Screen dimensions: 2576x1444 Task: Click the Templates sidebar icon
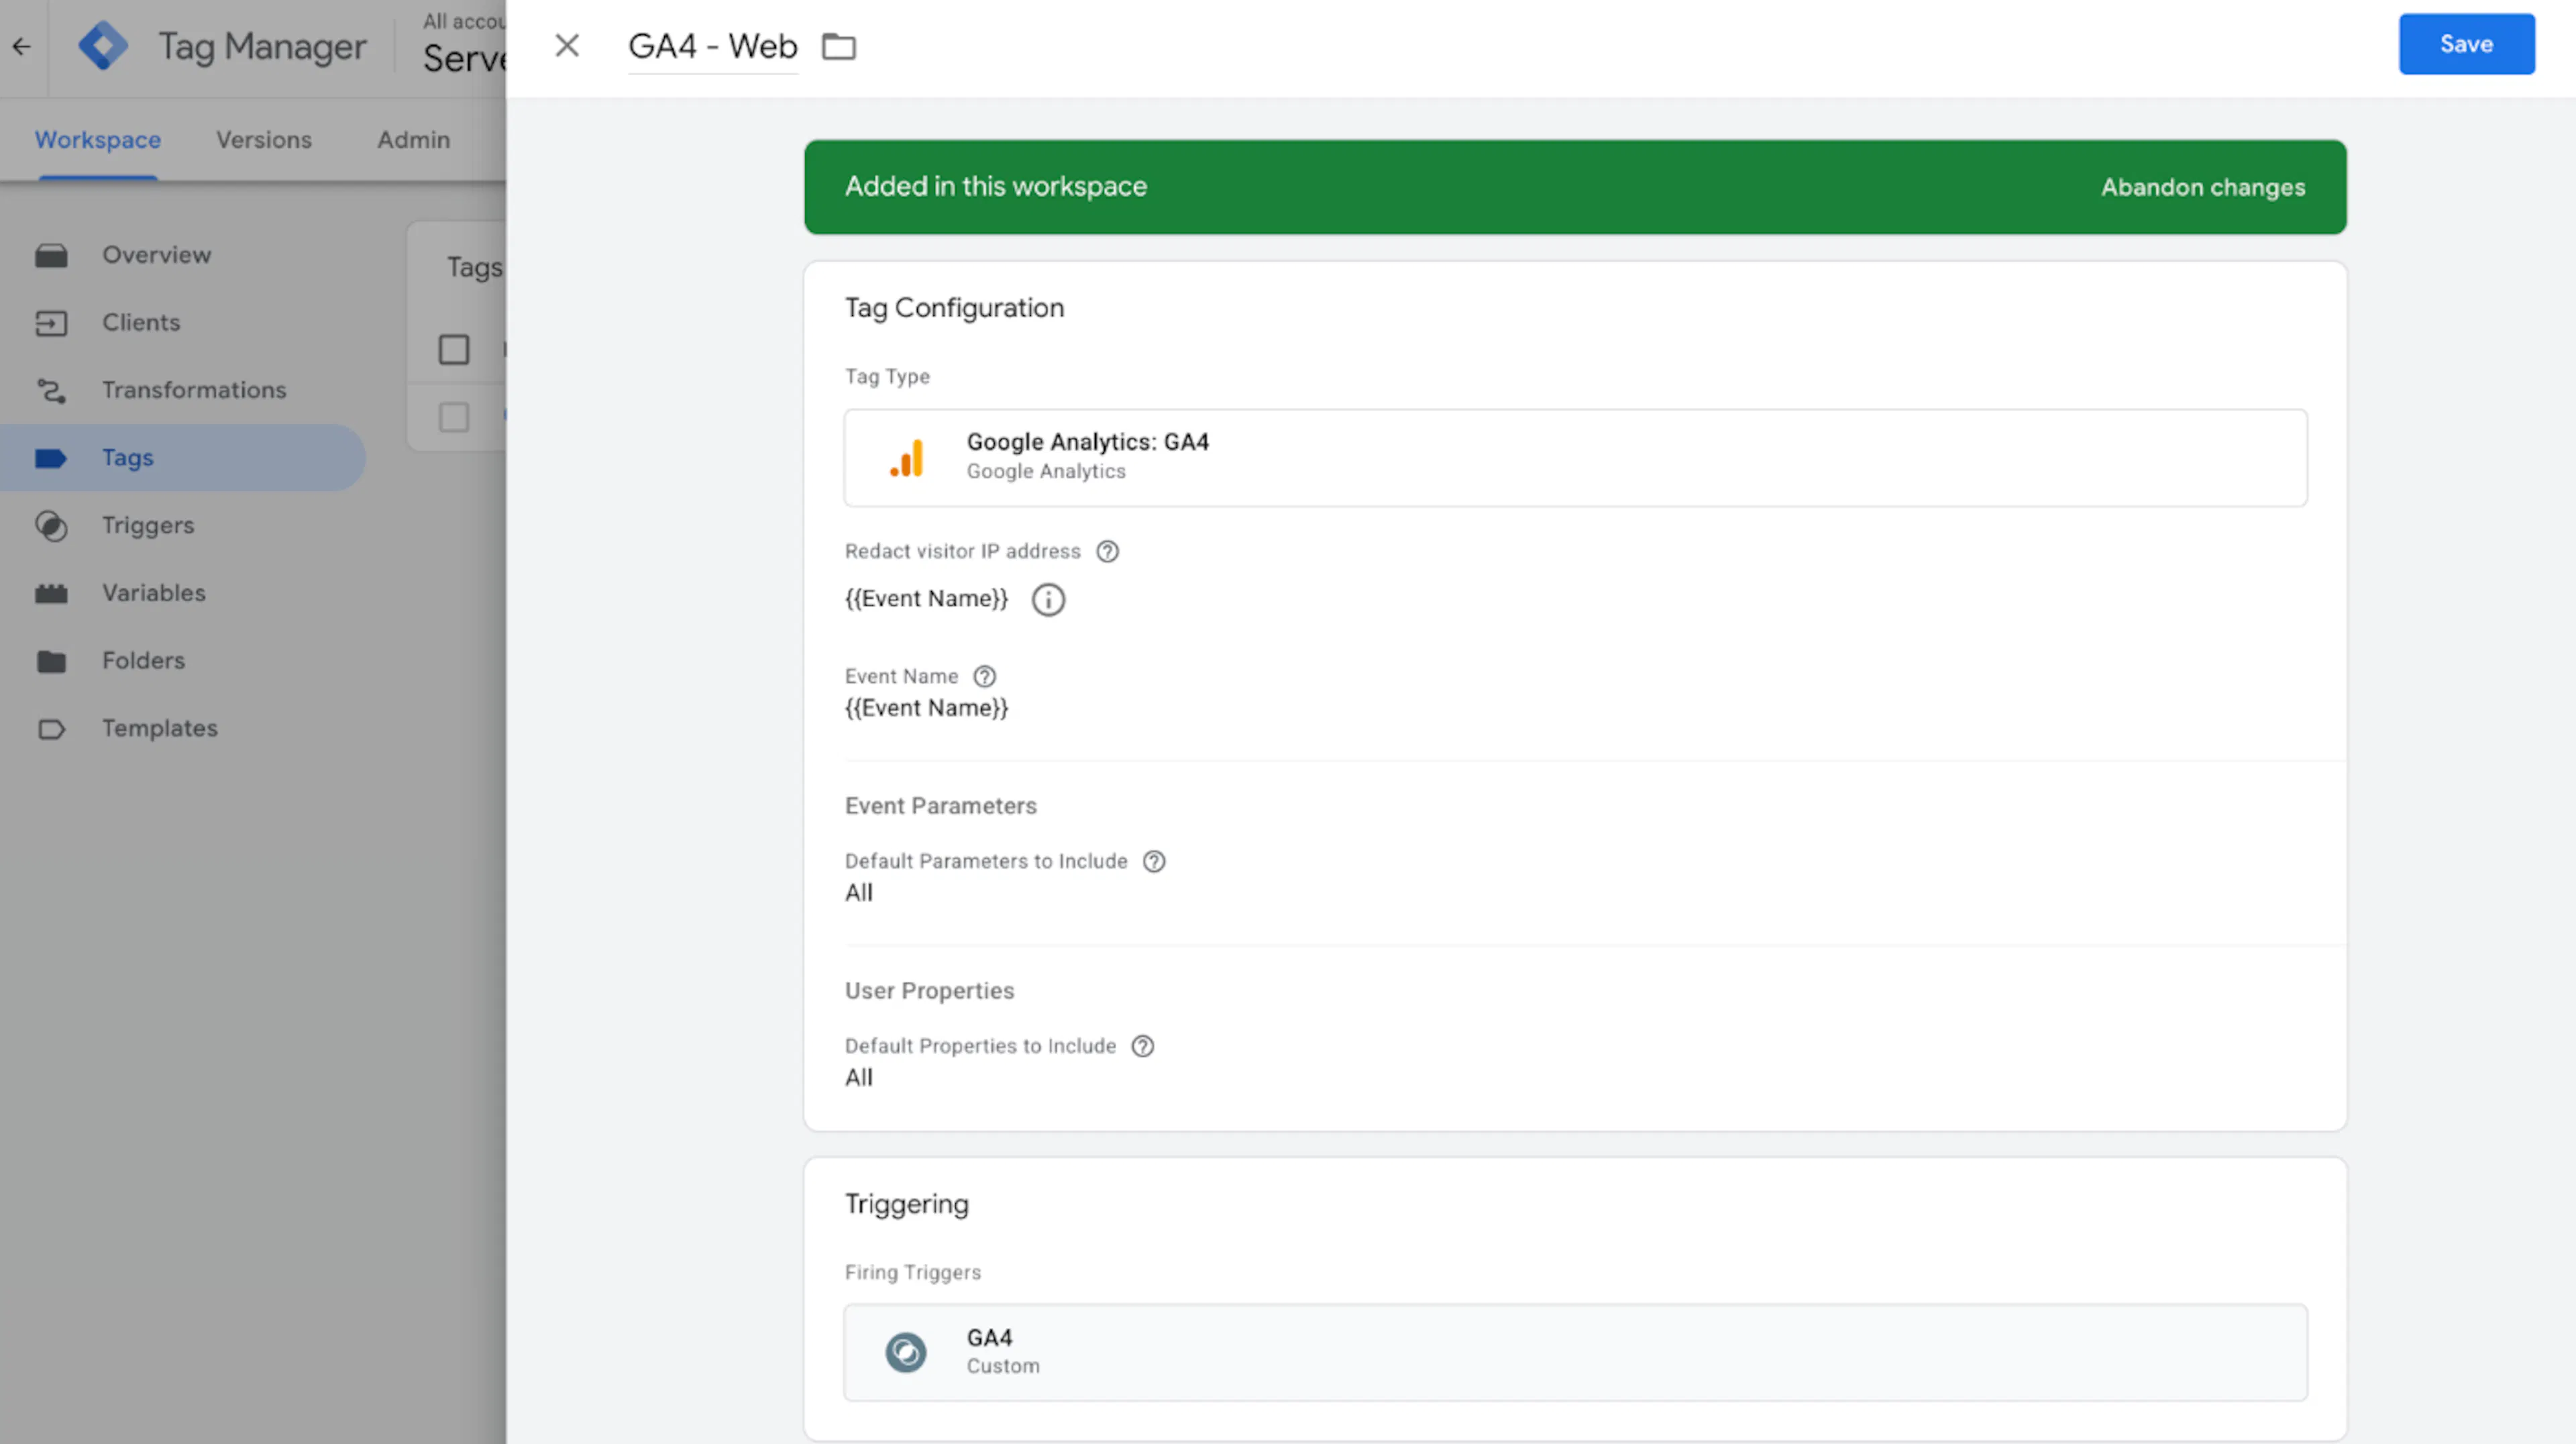click(51, 729)
